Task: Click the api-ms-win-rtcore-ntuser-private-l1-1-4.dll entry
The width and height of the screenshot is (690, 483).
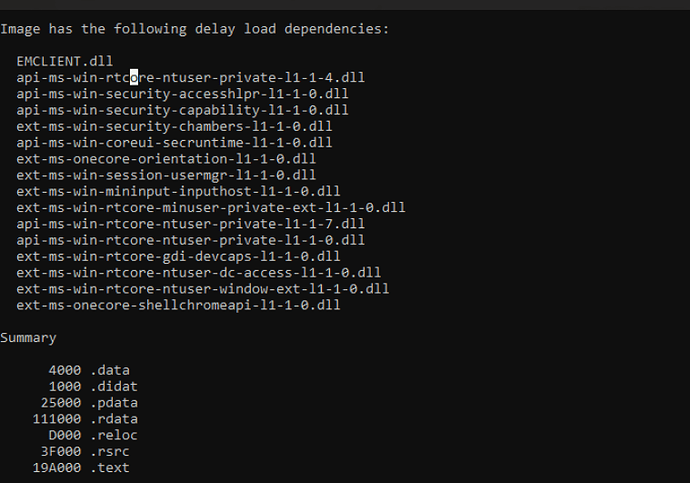Action: click(x=191, y=77)
